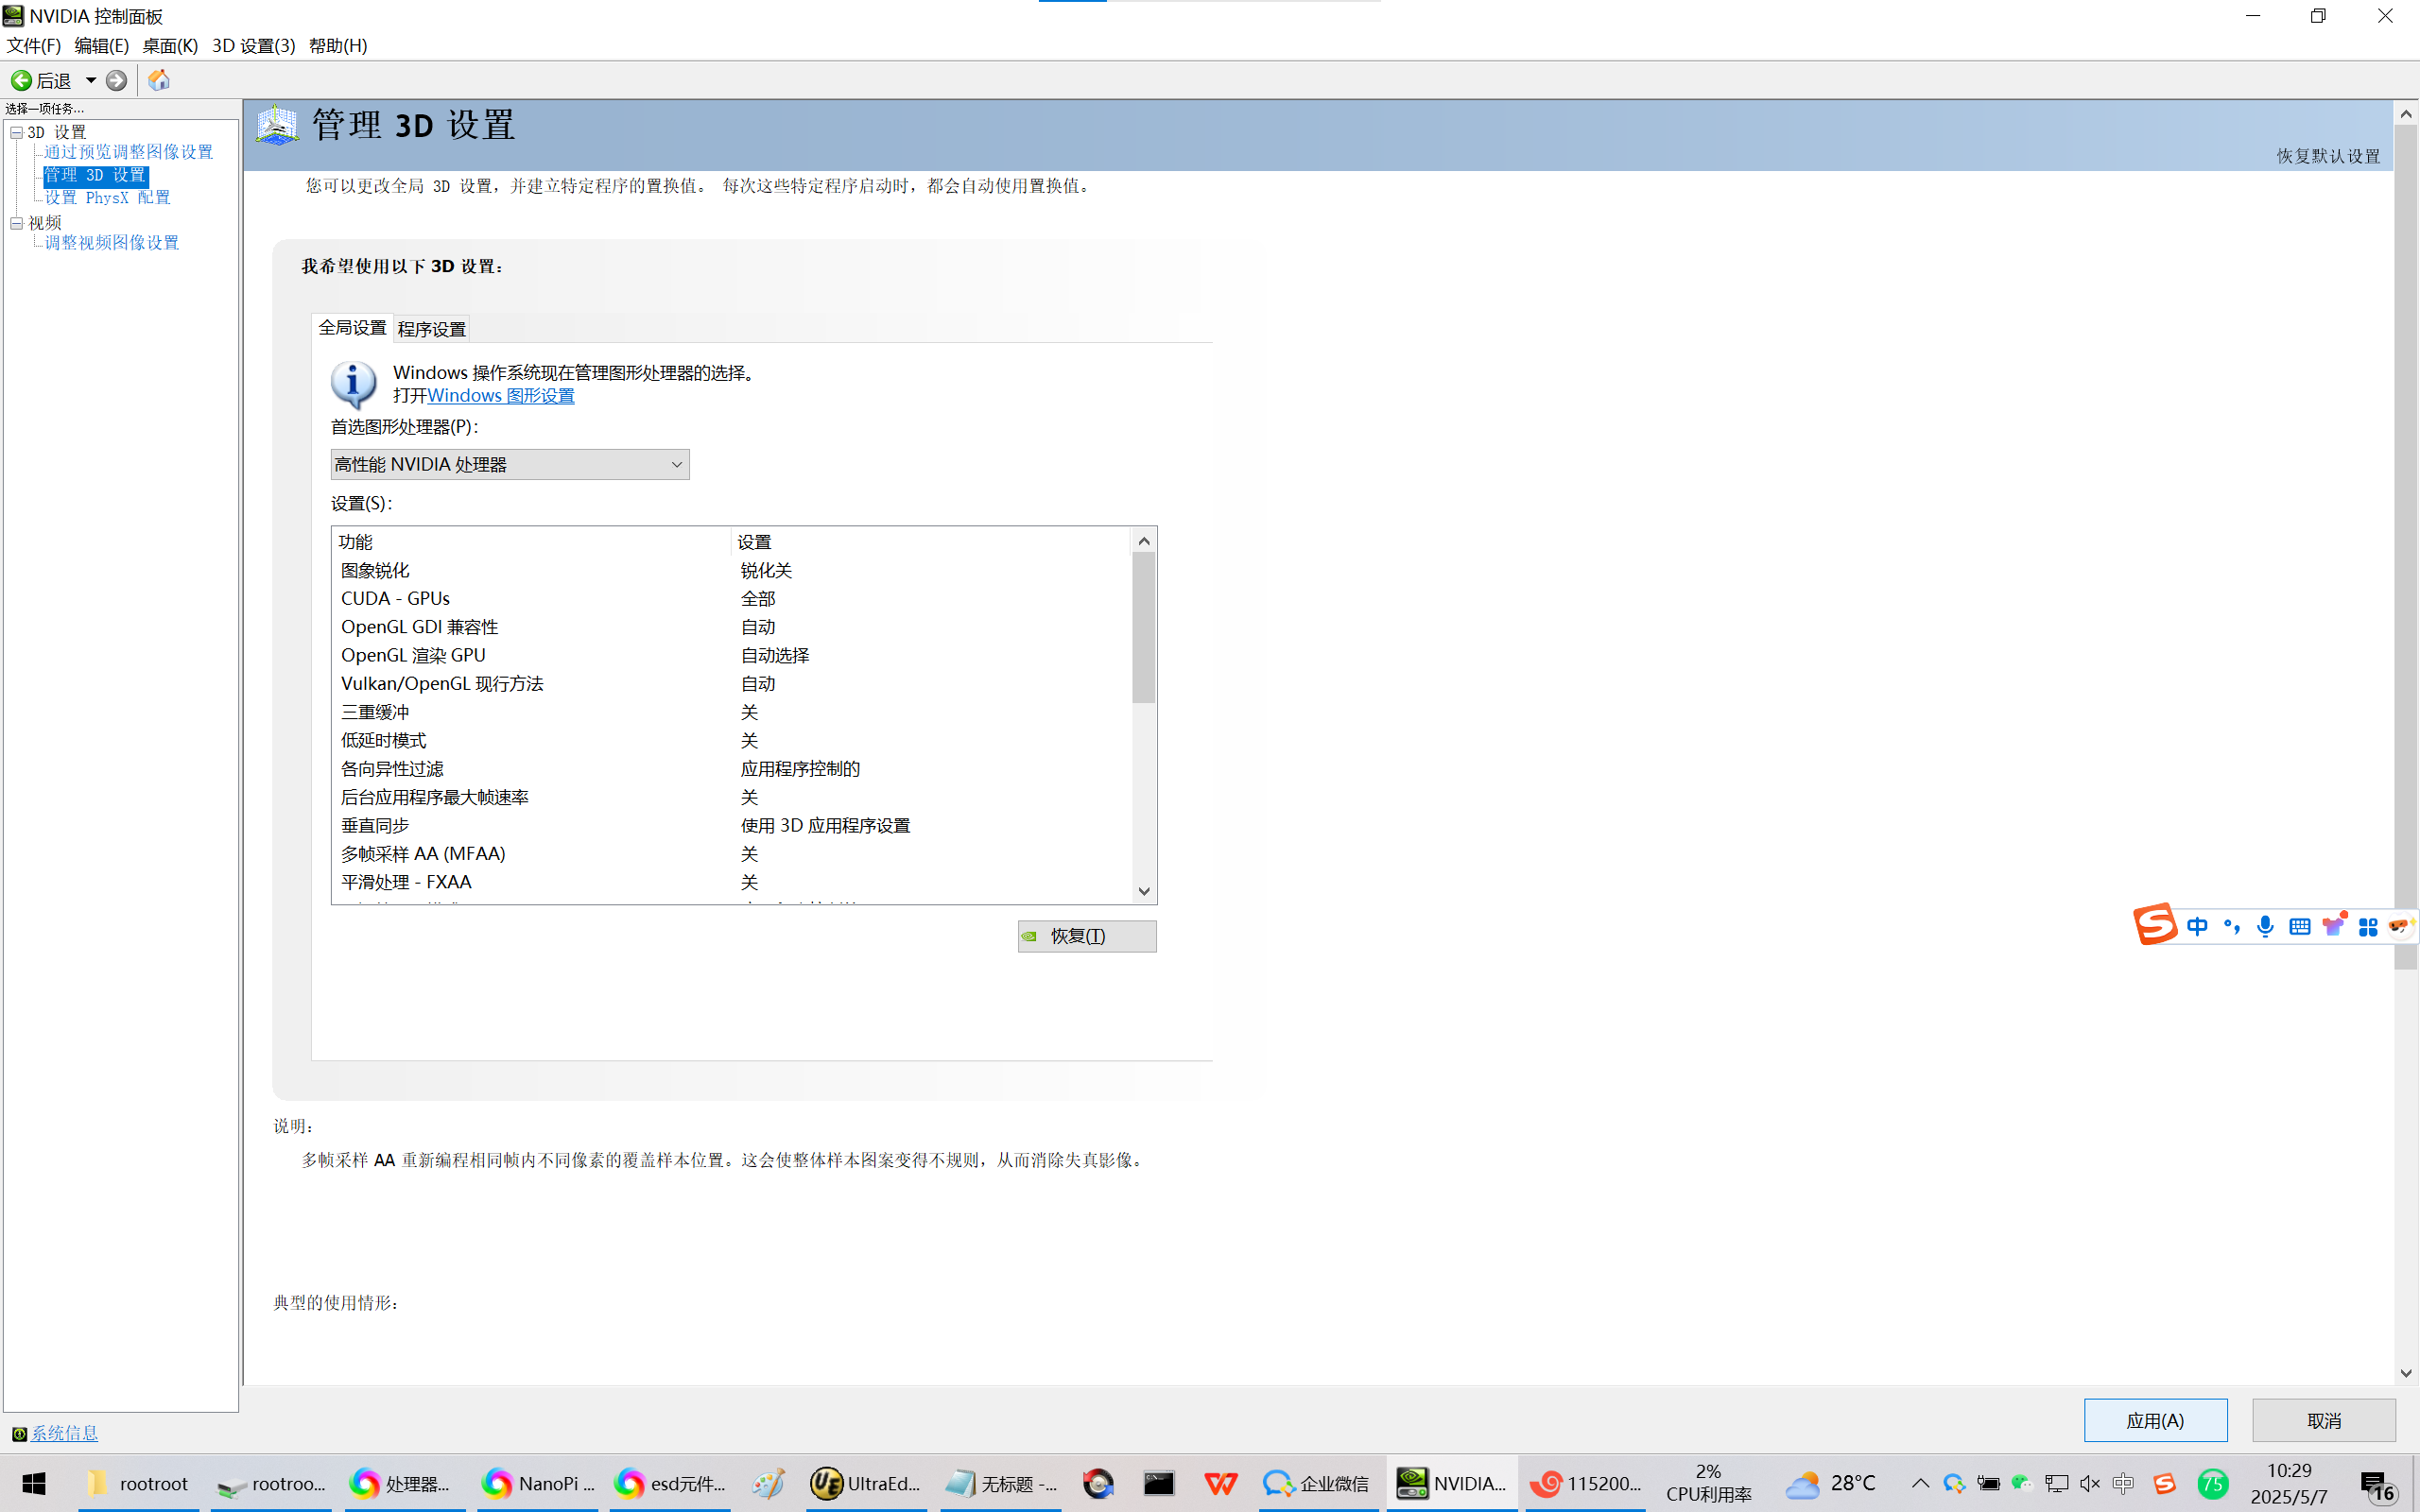Open the 3D 设置 menu
The width and height of the screenshot is (2420, 1512).
tap(253, 45)
